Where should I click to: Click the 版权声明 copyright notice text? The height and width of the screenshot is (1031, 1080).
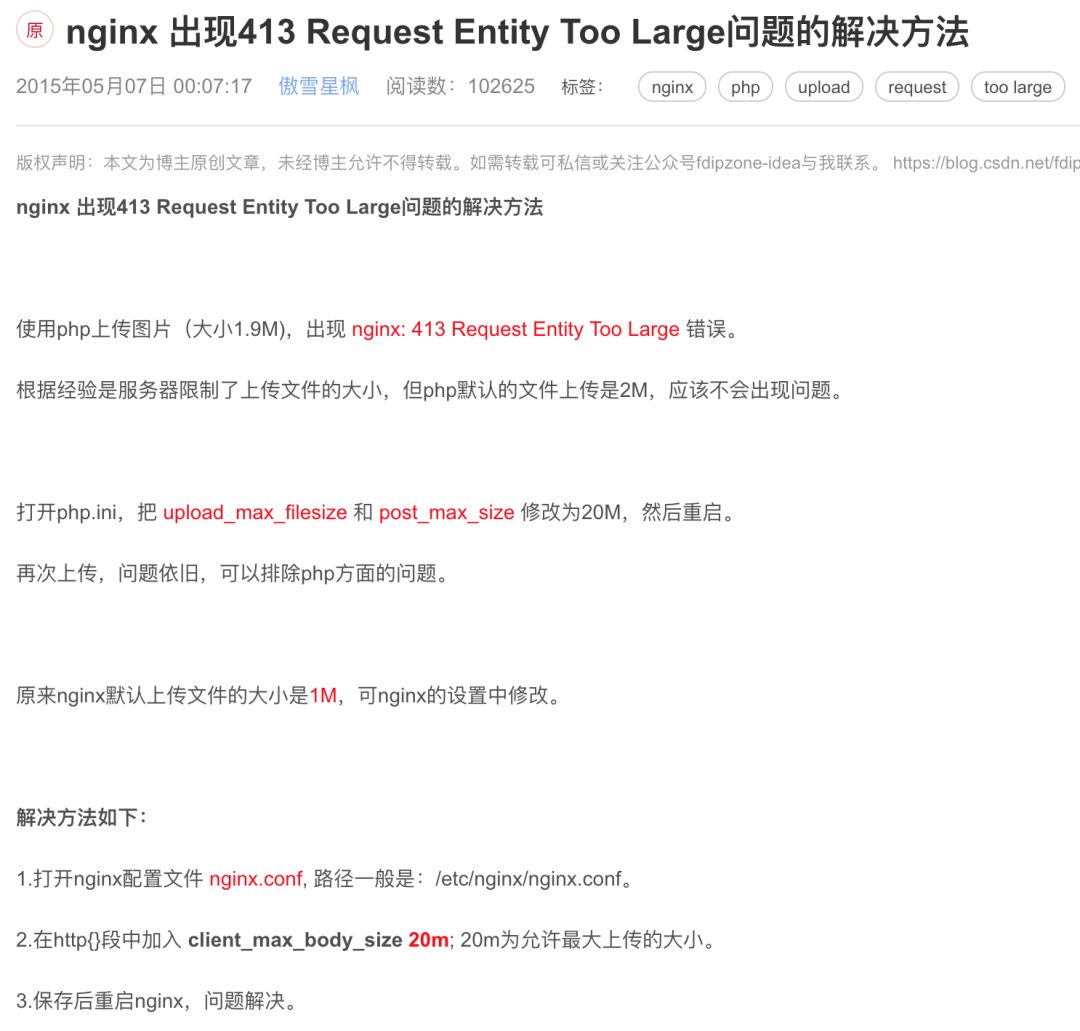(x=448, y=163)
